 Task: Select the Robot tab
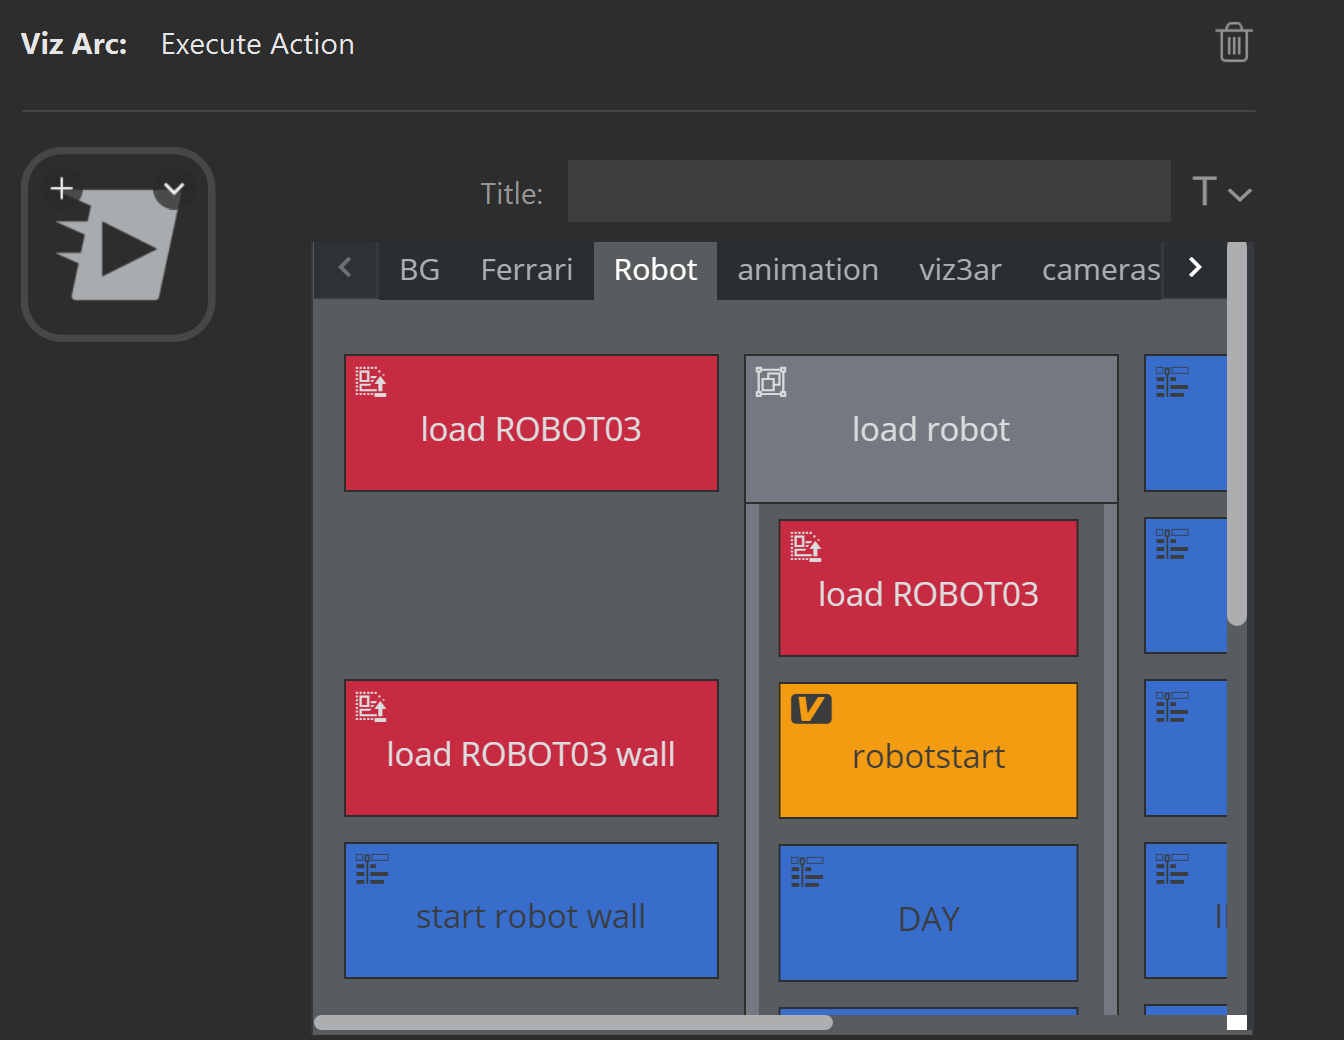point(655,270)
